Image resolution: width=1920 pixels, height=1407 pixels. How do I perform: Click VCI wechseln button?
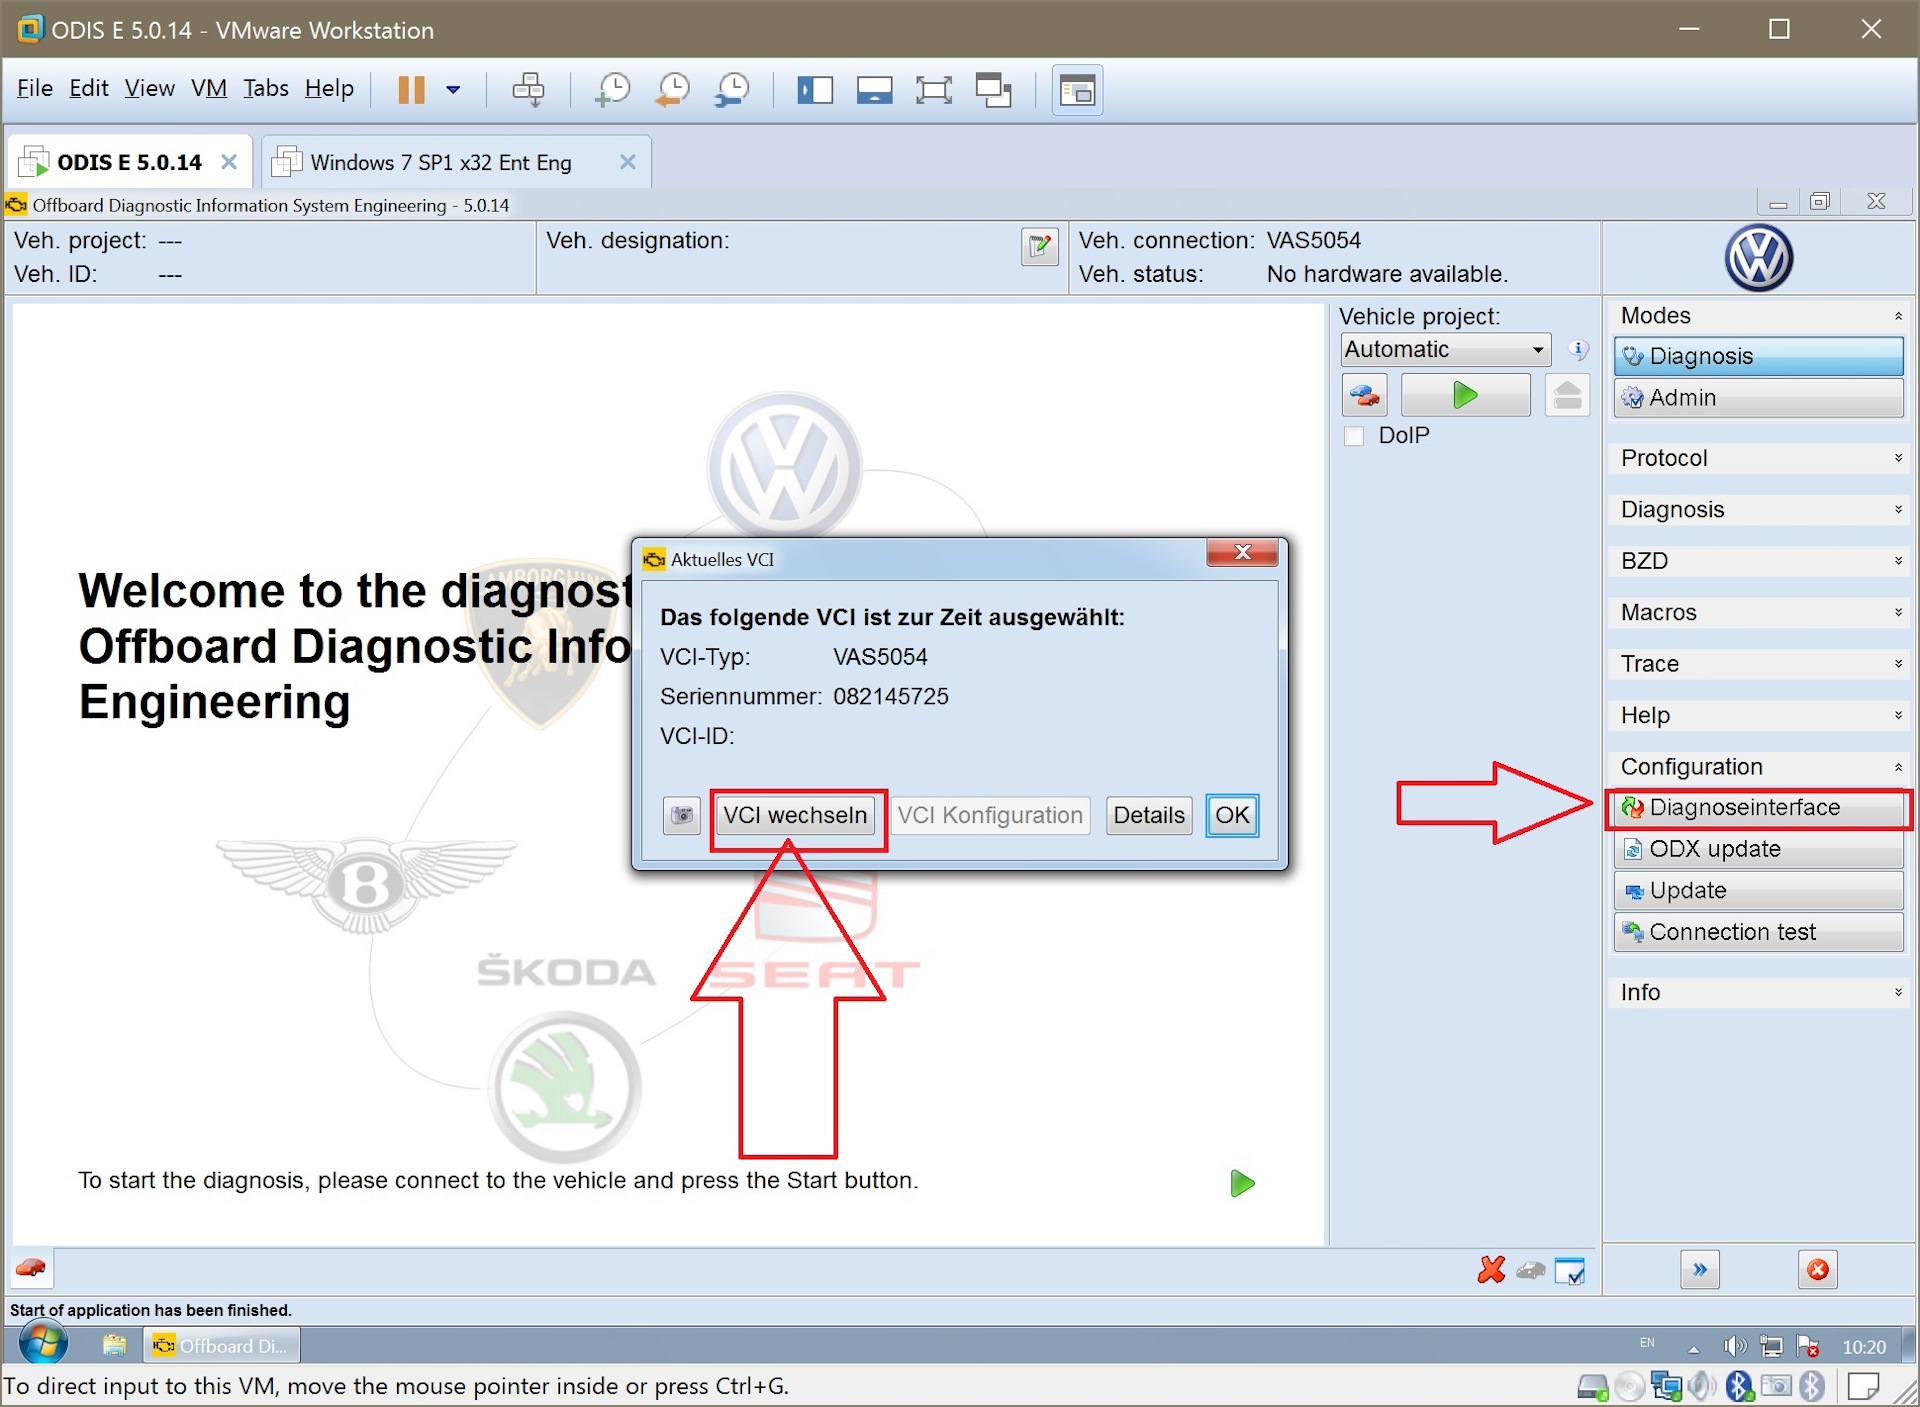[795, 815]
